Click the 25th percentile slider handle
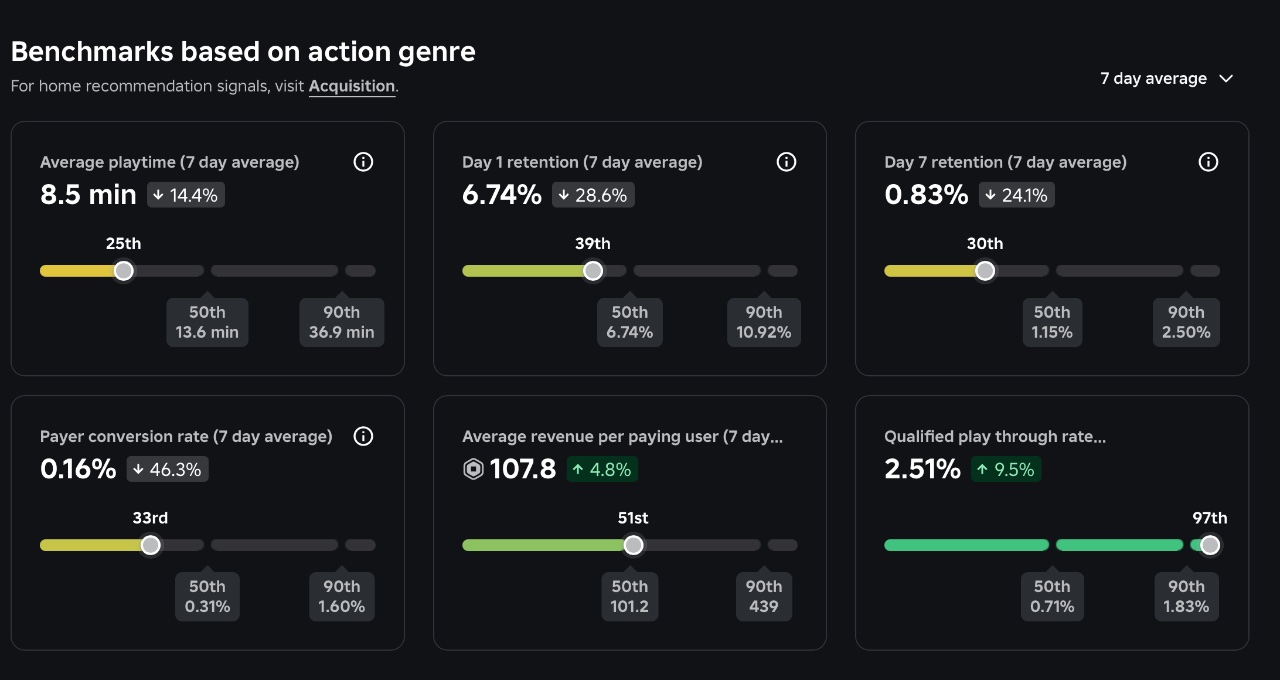1280x680 pixels. coord(124,271)
